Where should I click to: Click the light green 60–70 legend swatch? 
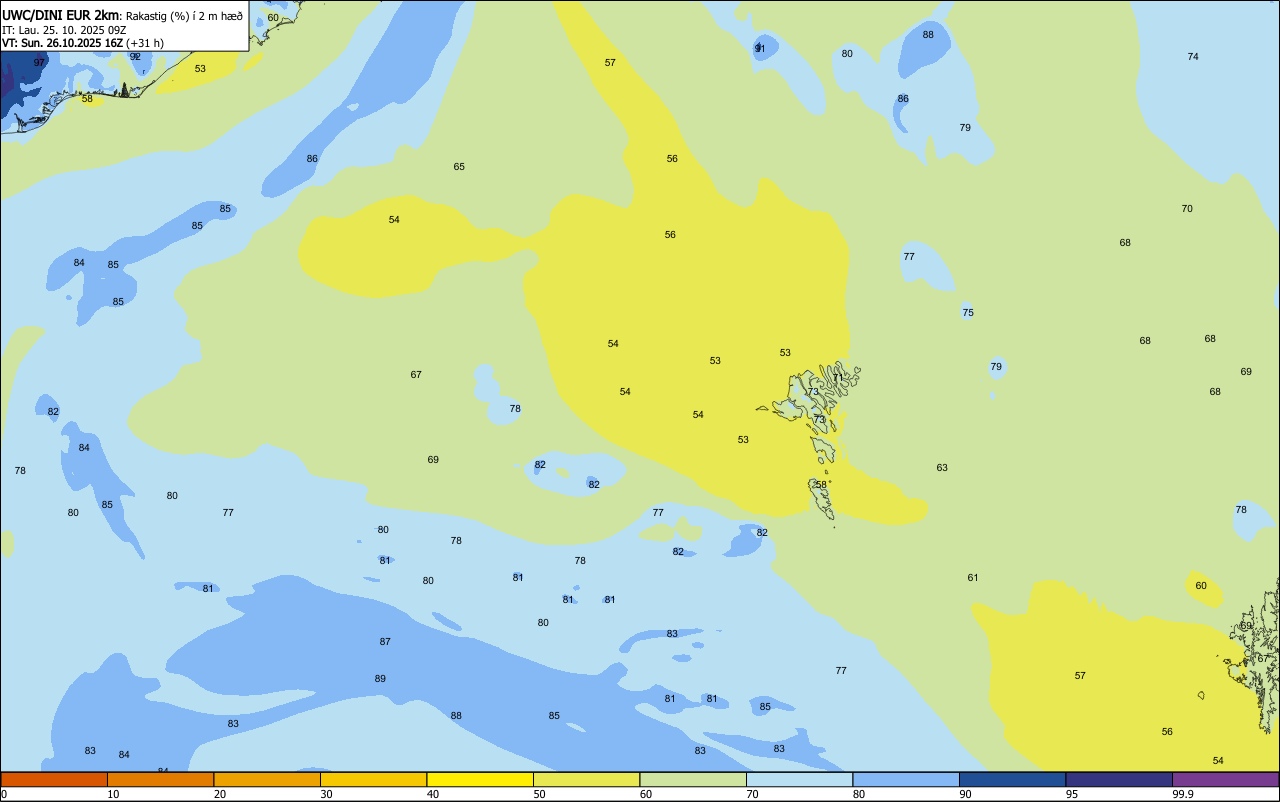(693, 779)
